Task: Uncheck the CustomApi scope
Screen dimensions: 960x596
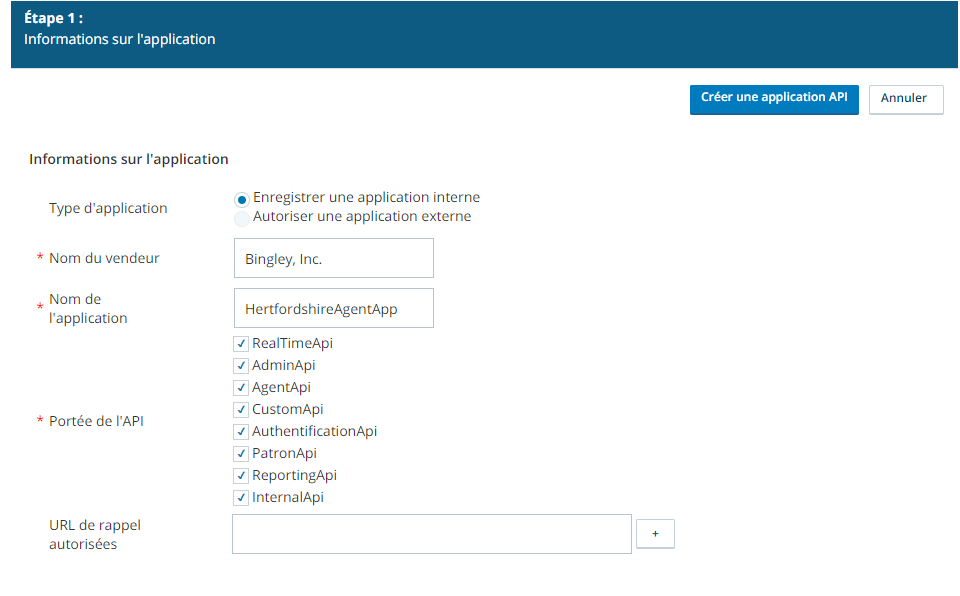Action: [241, 410]
